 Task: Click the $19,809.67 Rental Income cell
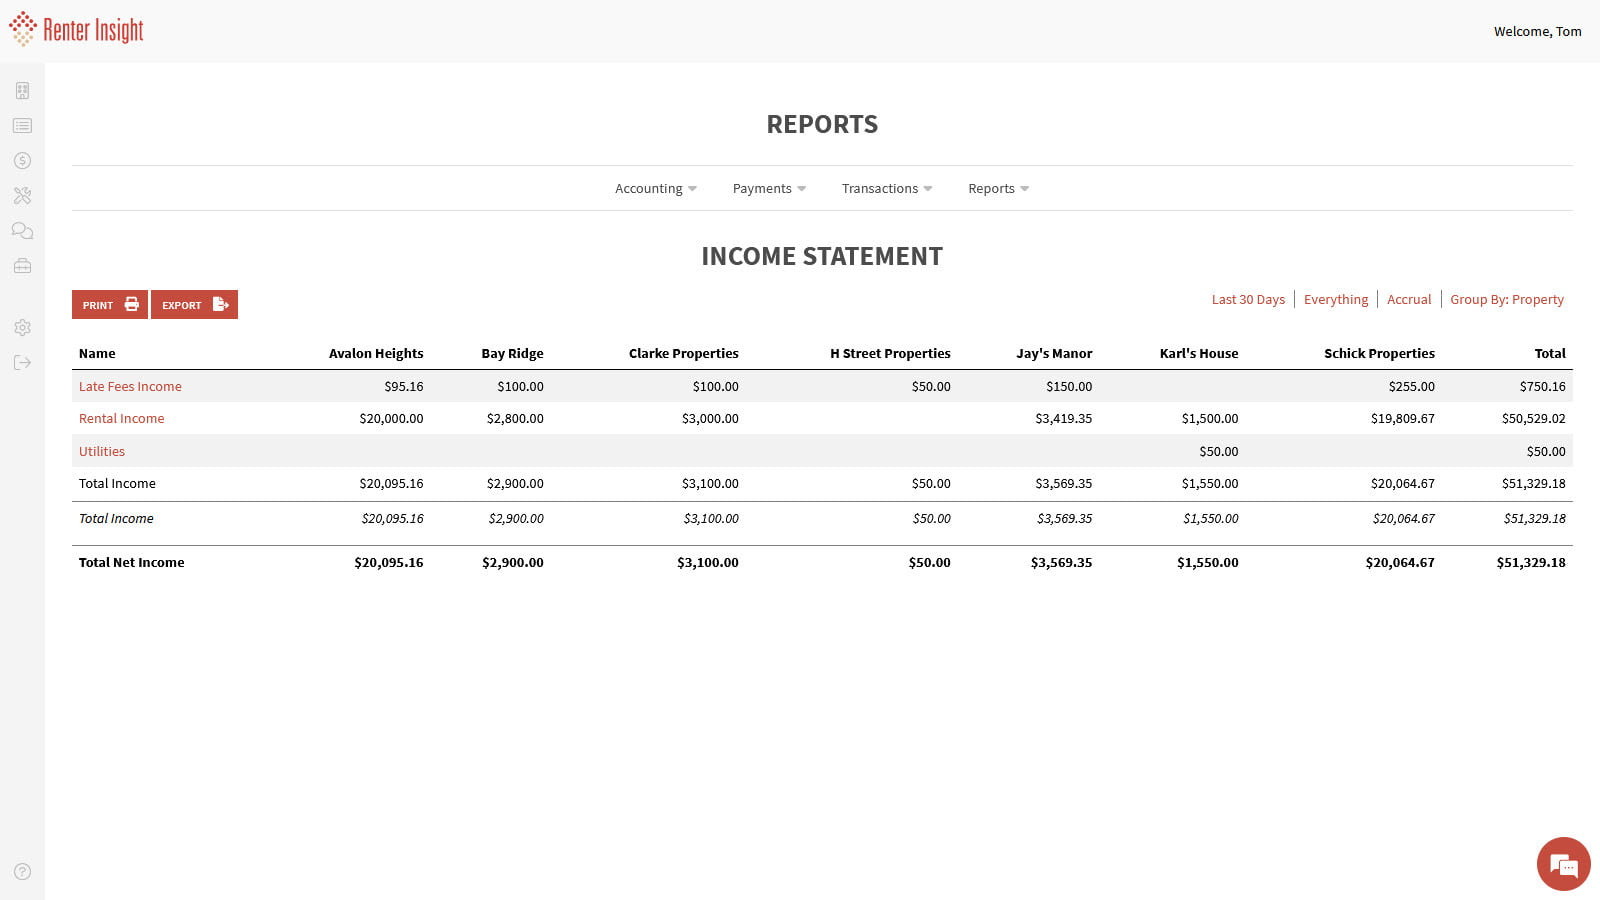[x=1403, y=419]
